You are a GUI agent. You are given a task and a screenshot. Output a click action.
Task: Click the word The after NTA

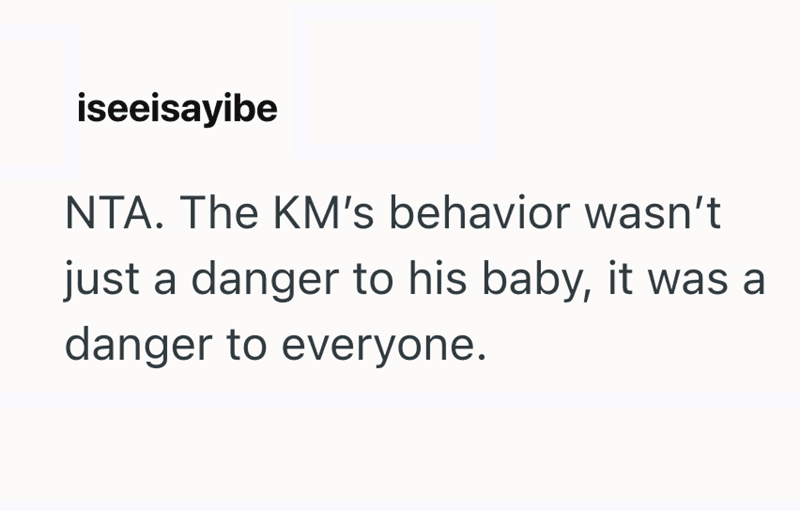pos(219,213)
